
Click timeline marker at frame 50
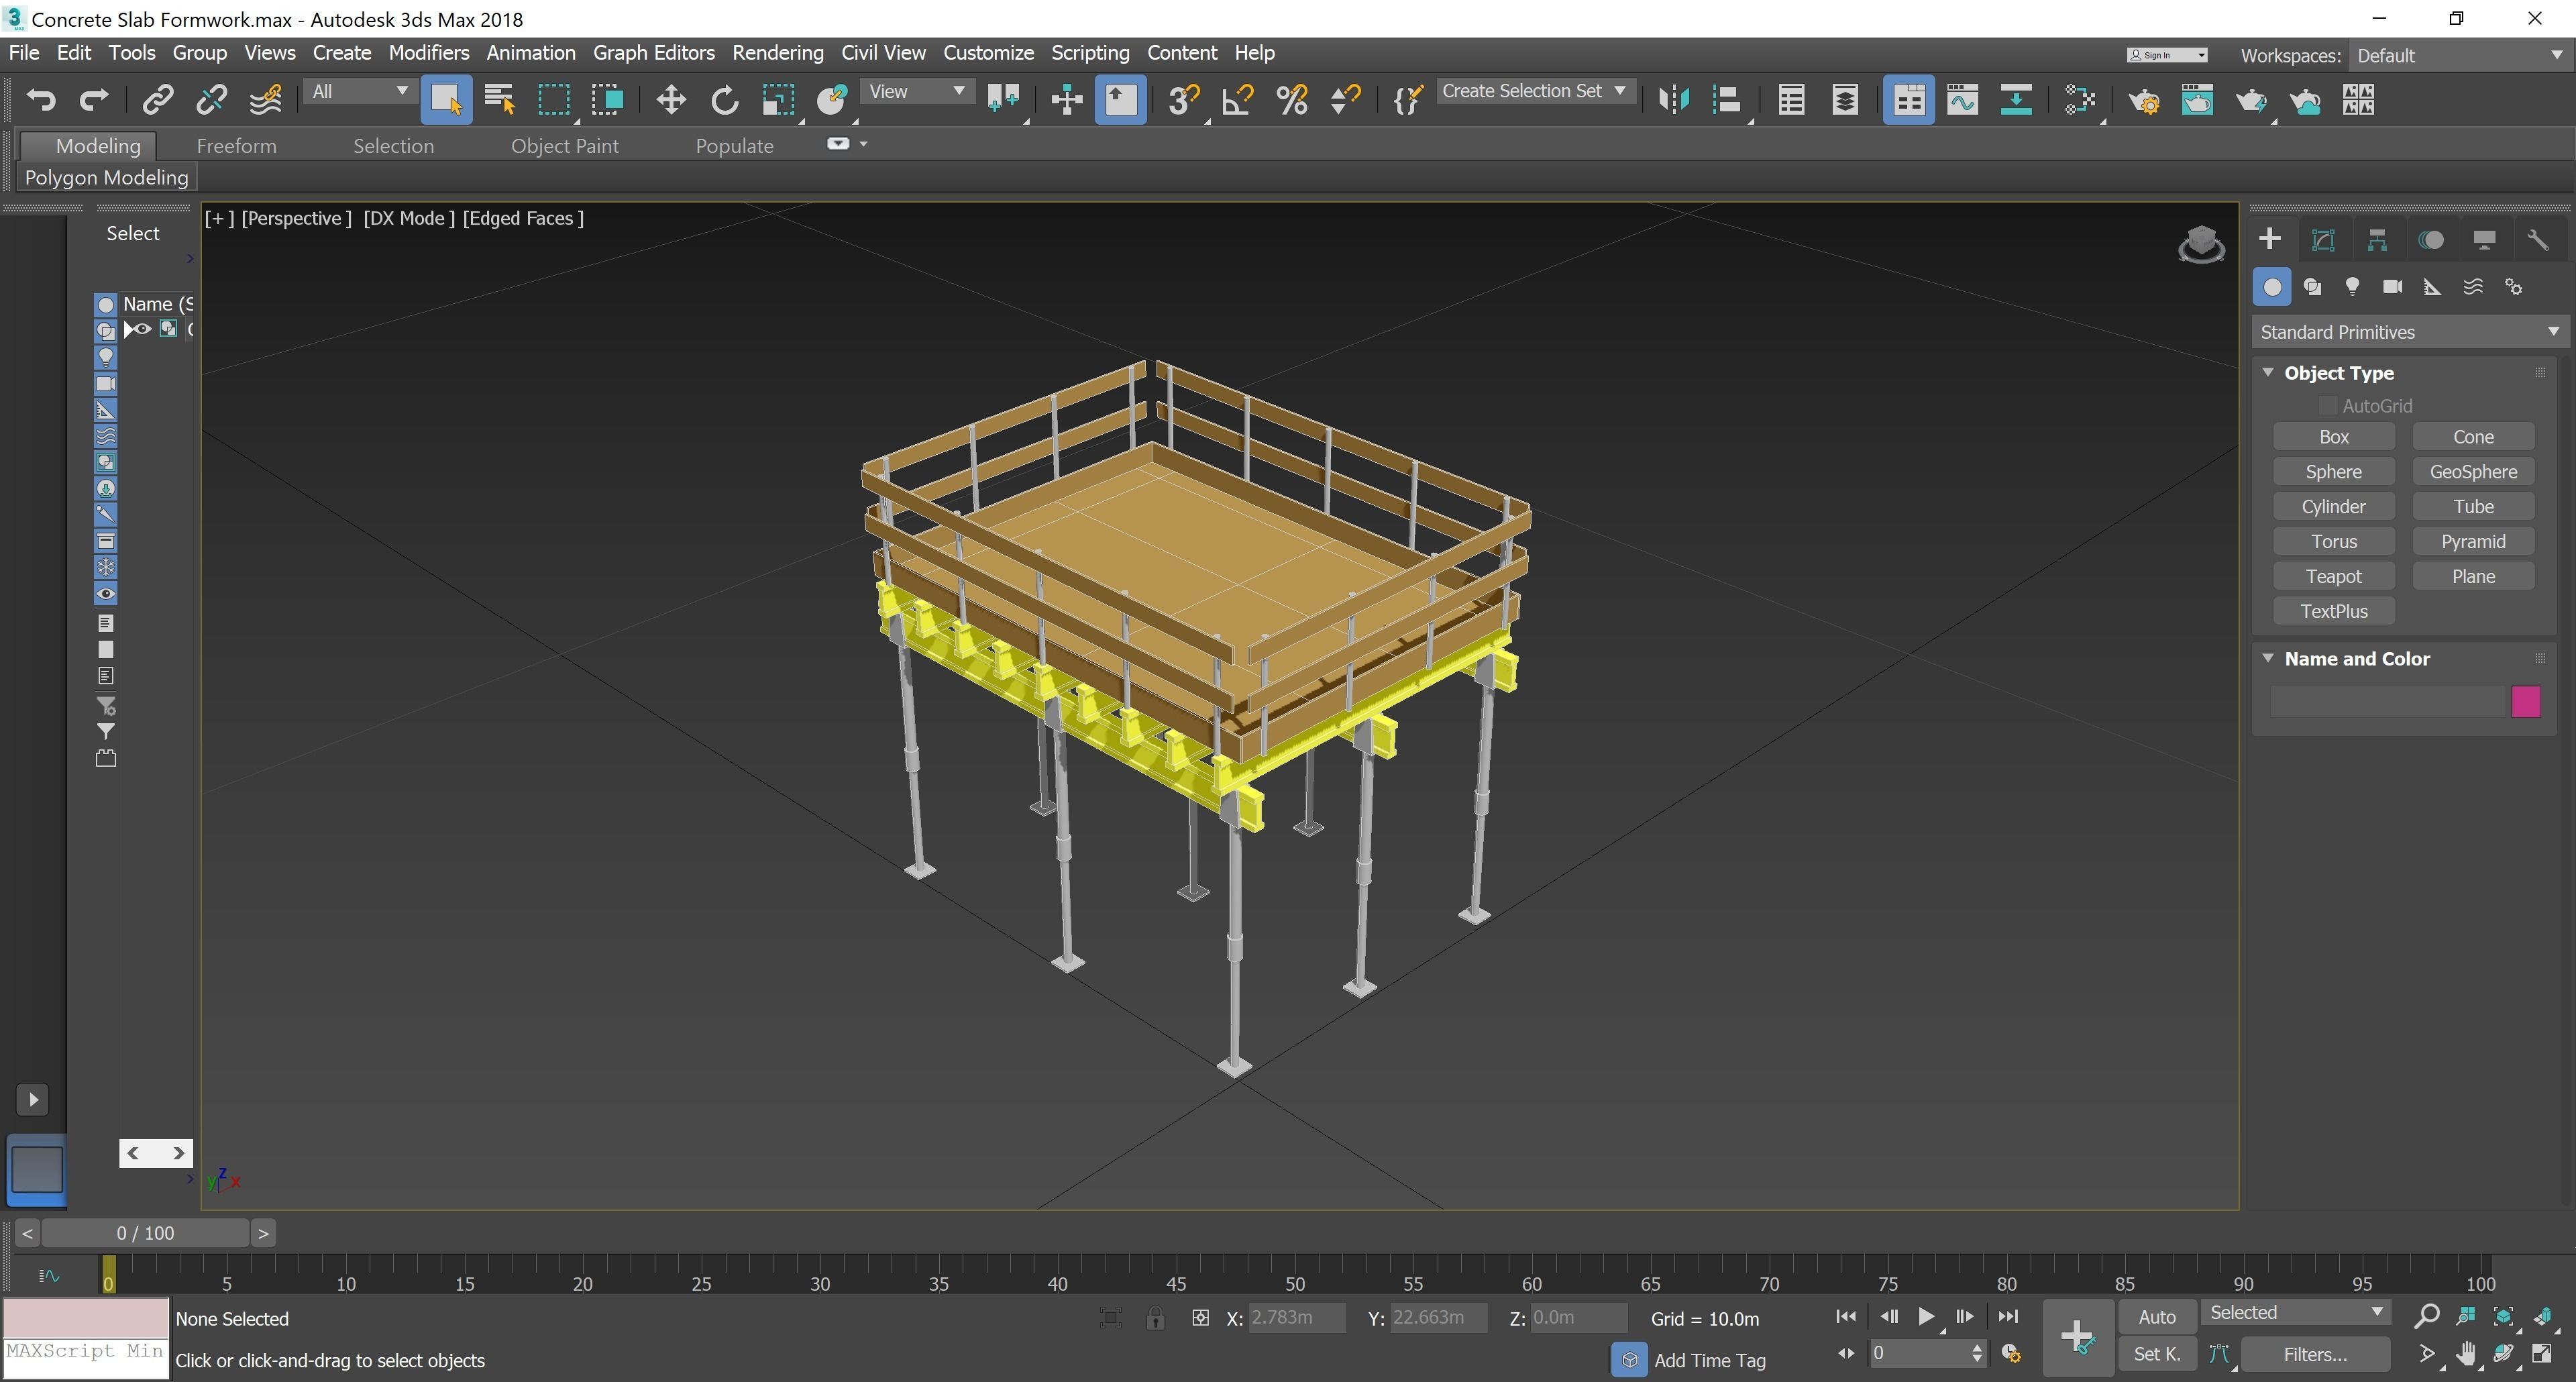pyautogui.click(x=1294, y=1283)
